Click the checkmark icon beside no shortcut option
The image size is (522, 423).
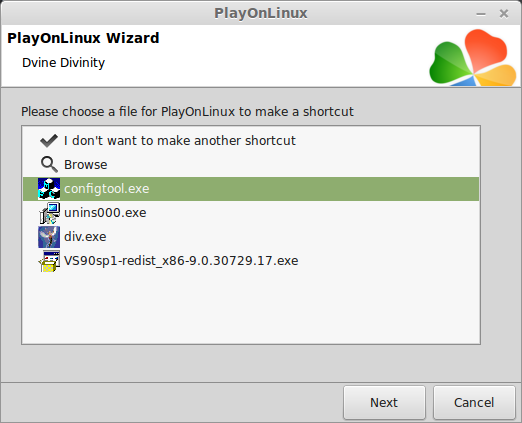[x=49, y=141]
